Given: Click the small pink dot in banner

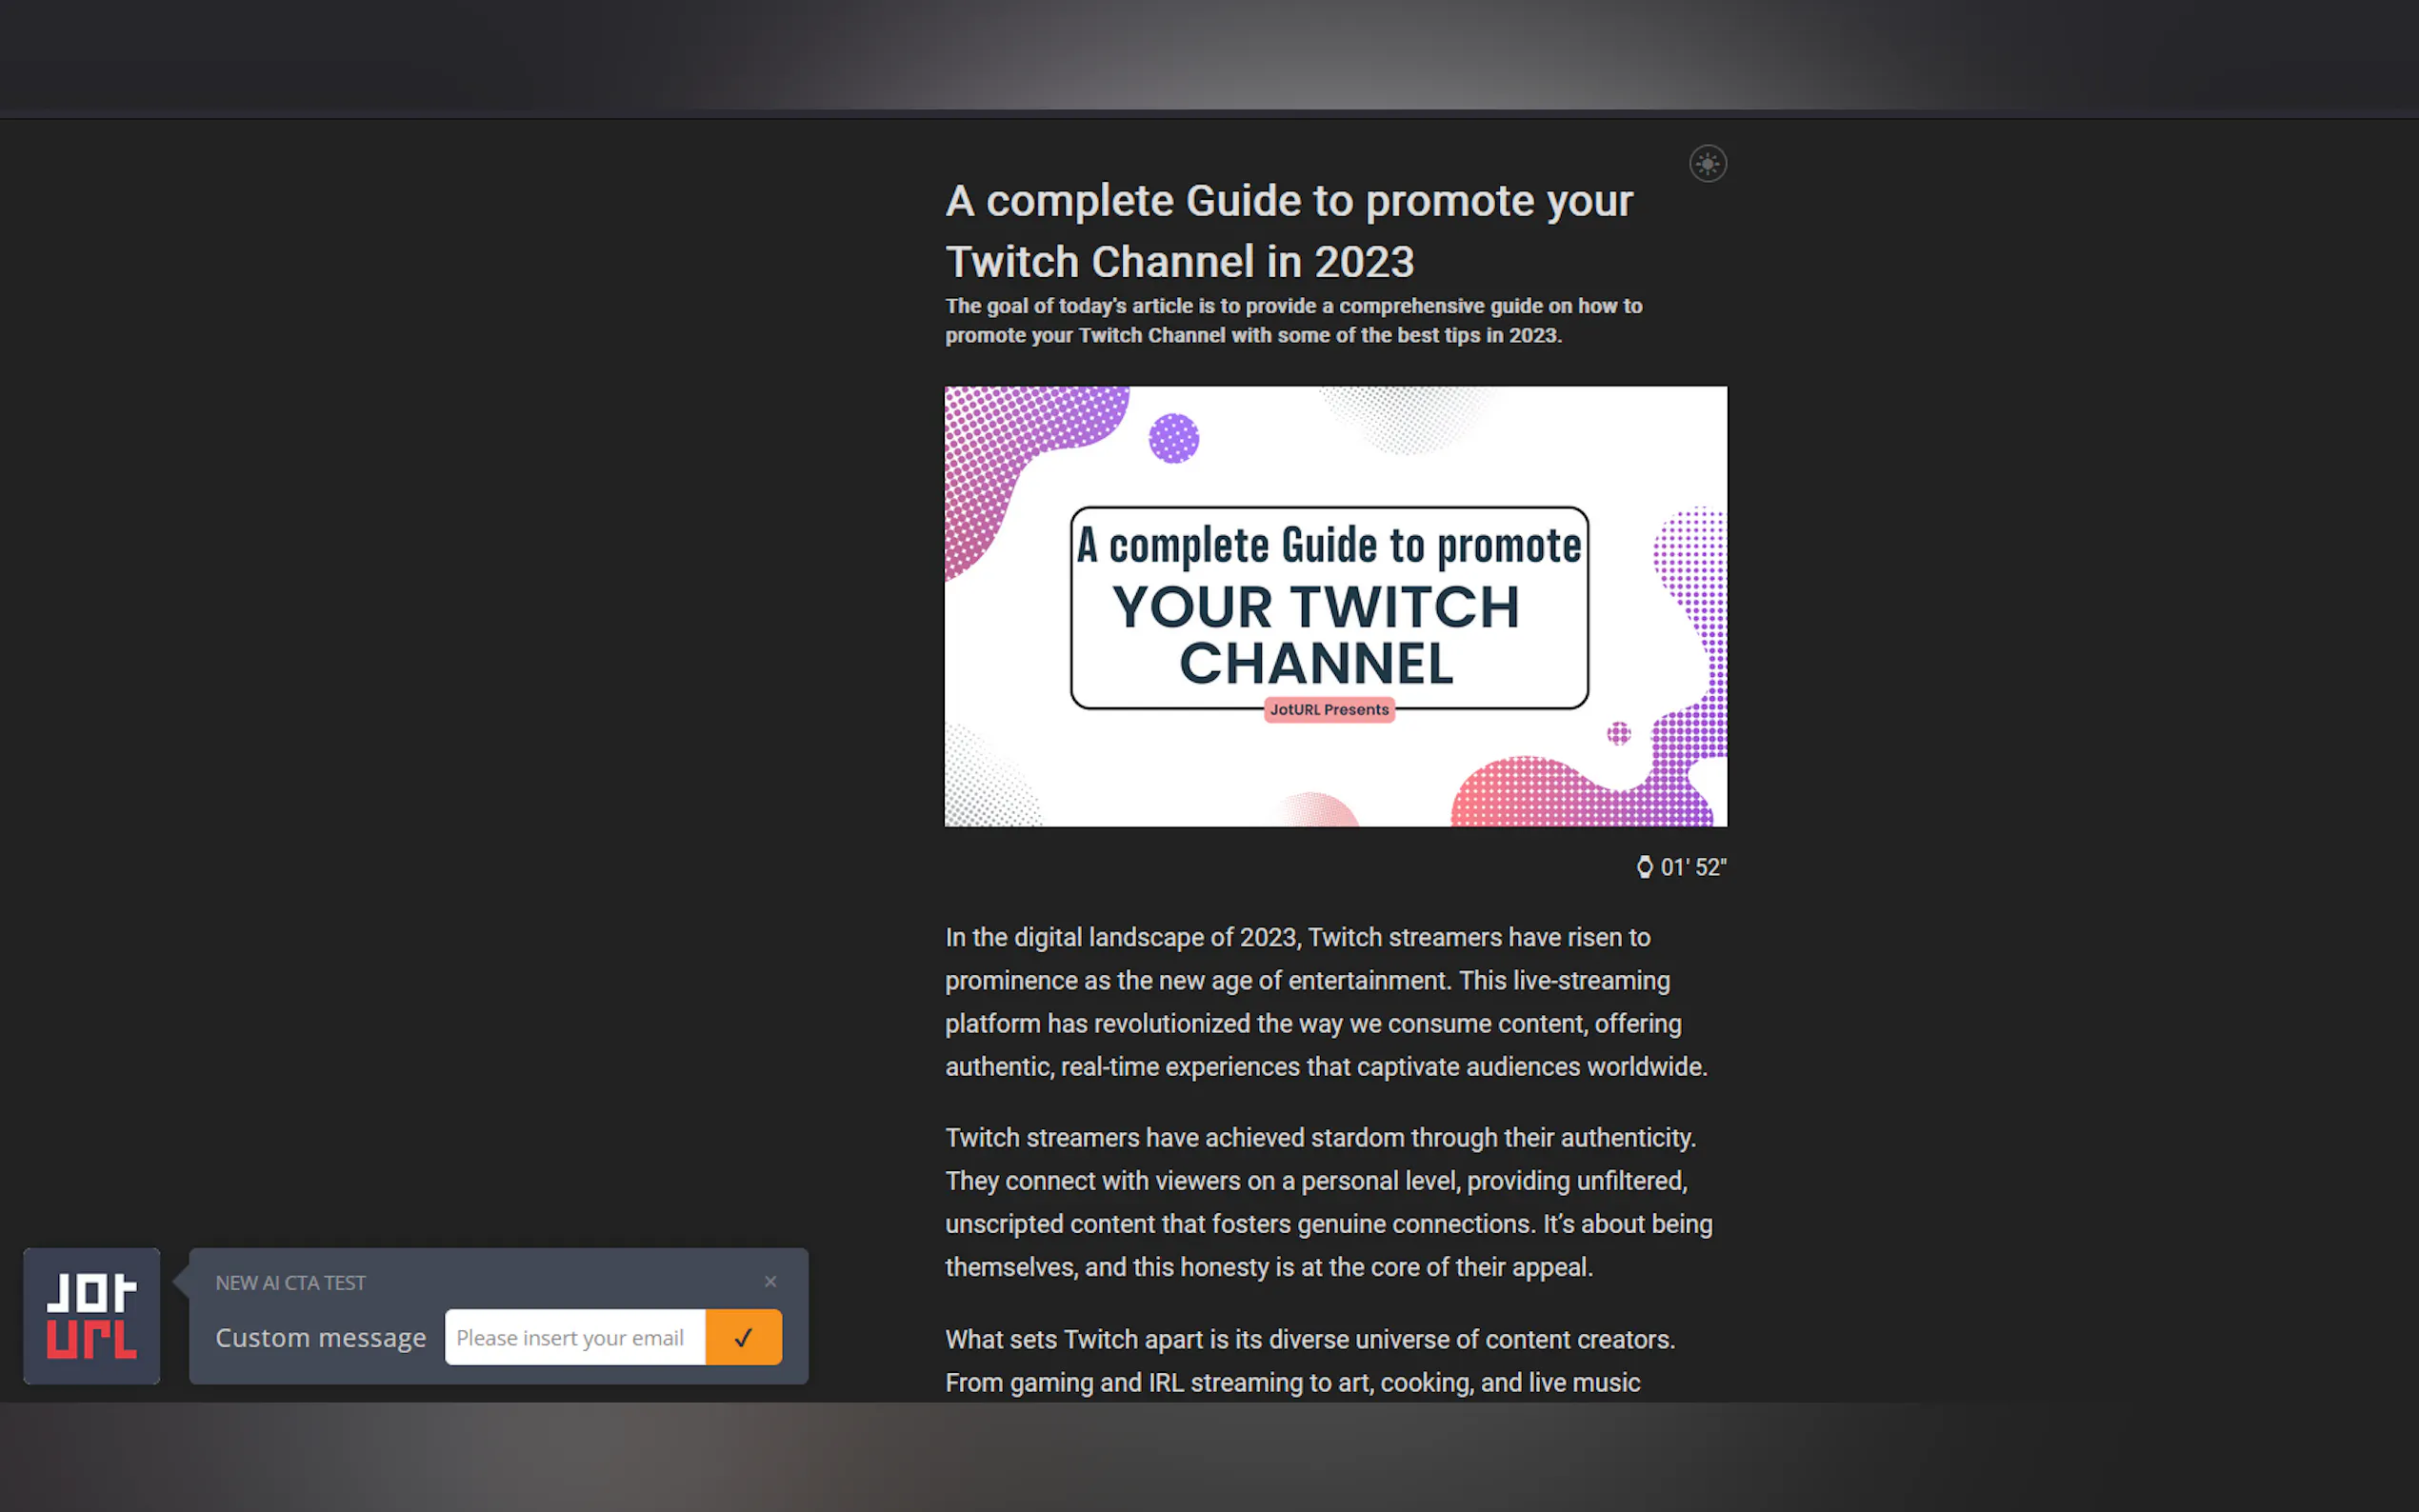Looking at the screenshot, I should pos(1618,734).
